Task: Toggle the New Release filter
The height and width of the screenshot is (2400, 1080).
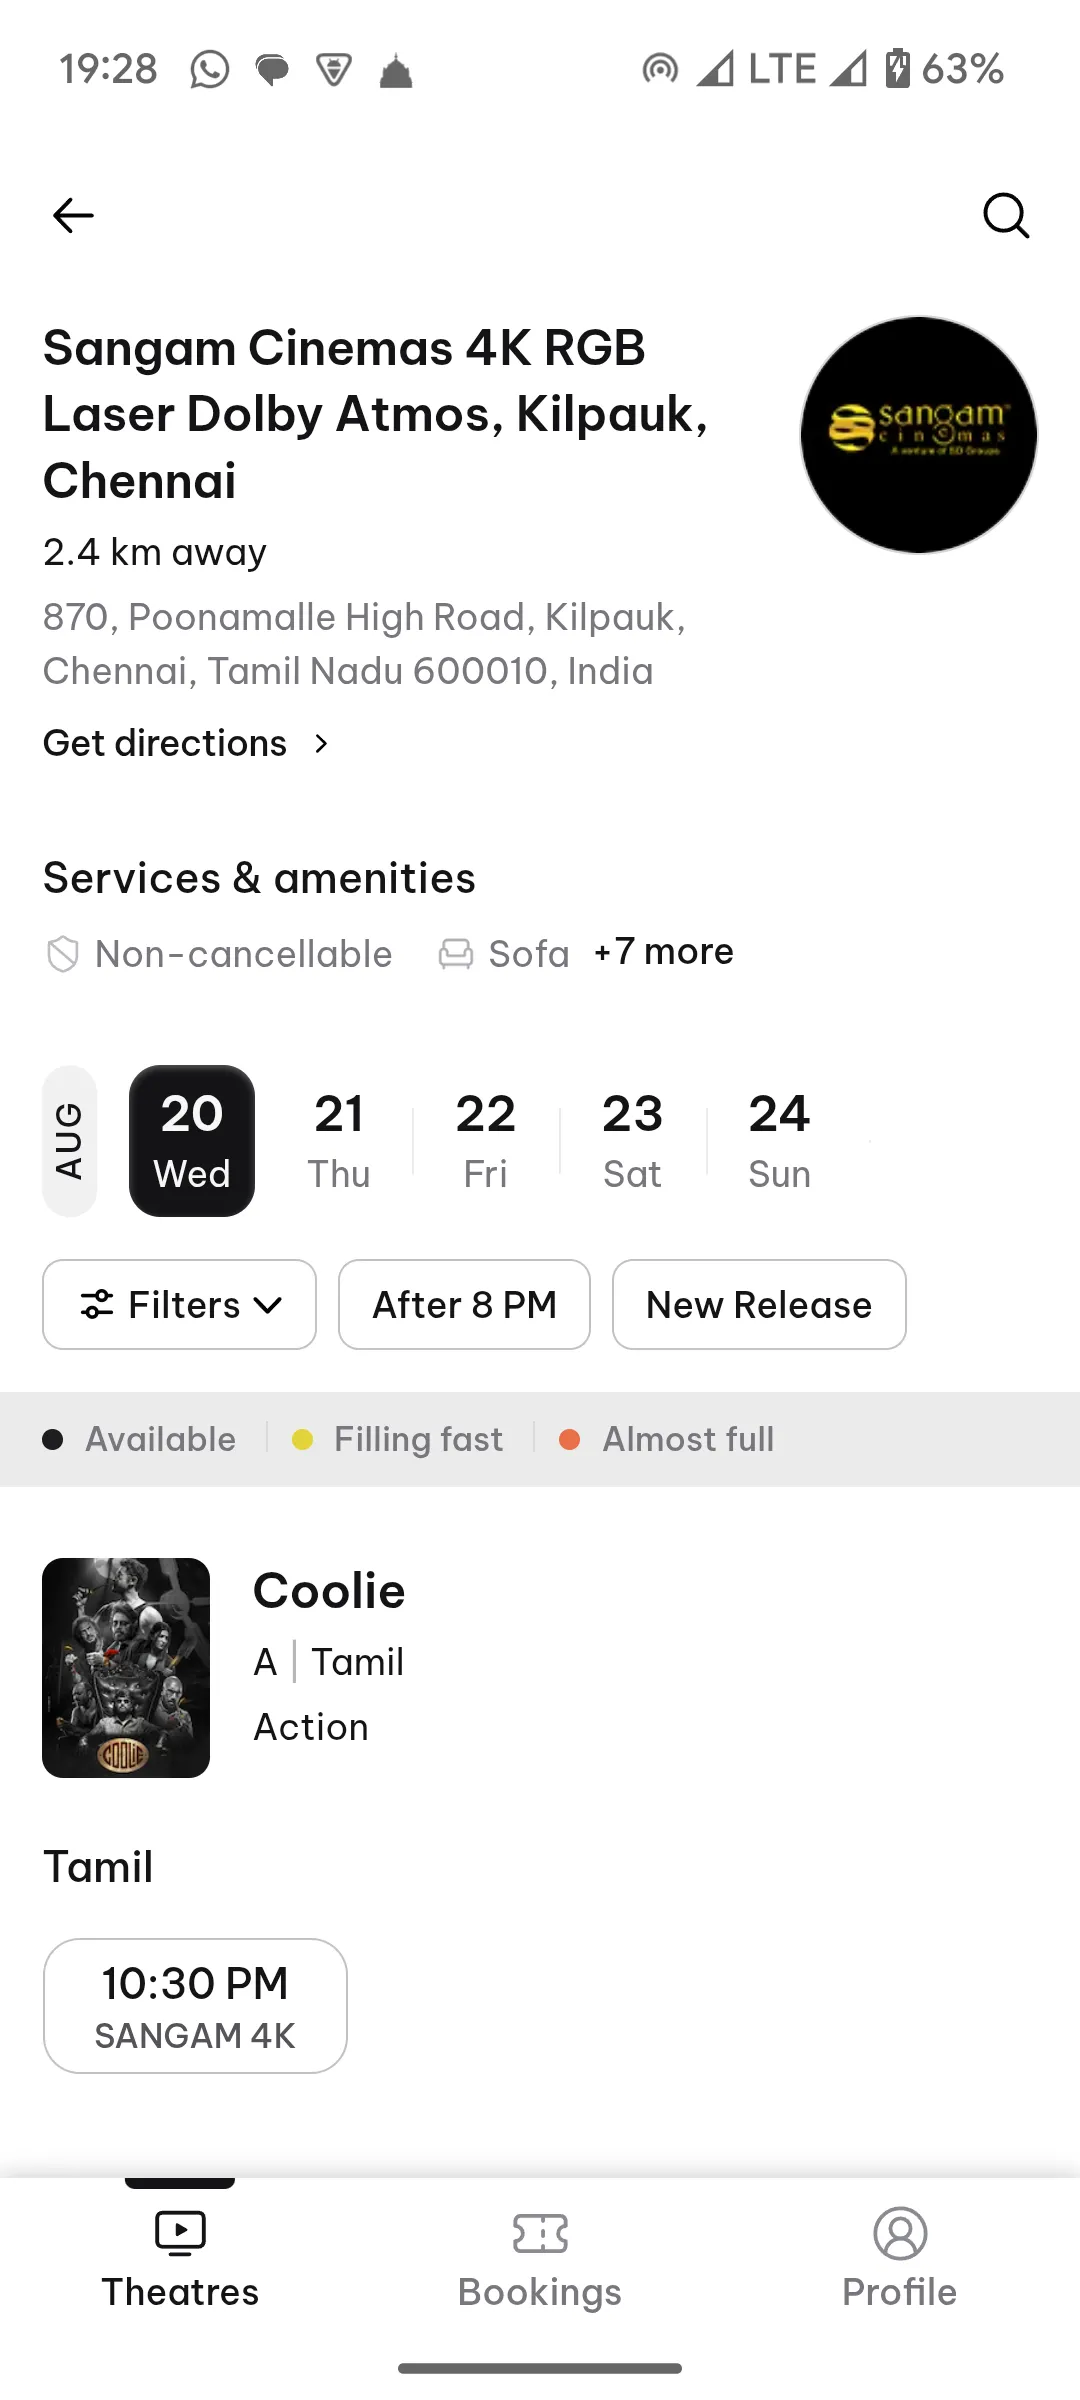Action: [x=759, y=1305]
